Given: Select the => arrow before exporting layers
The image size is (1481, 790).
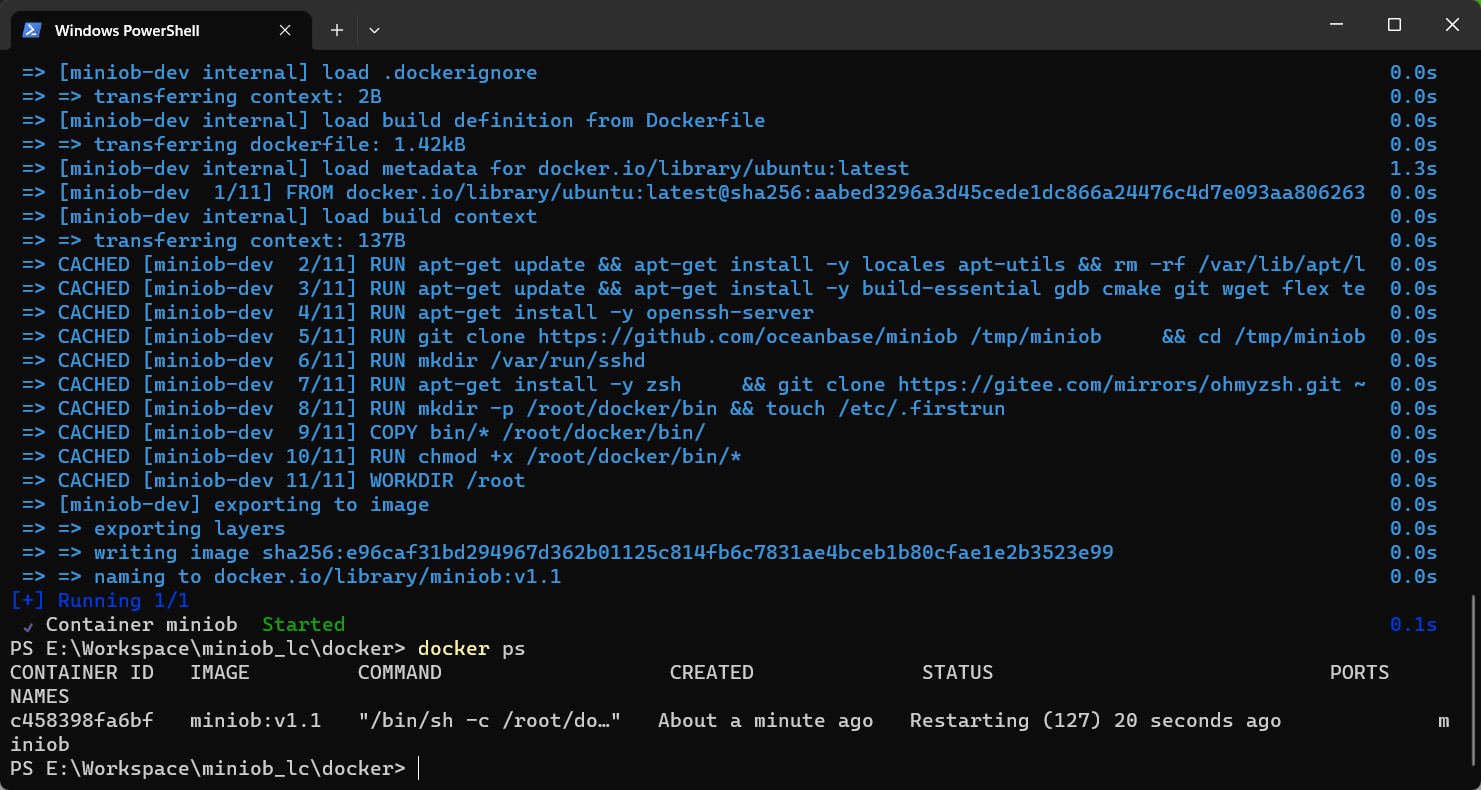Looking at the screenshot, I should coord(71,528).
